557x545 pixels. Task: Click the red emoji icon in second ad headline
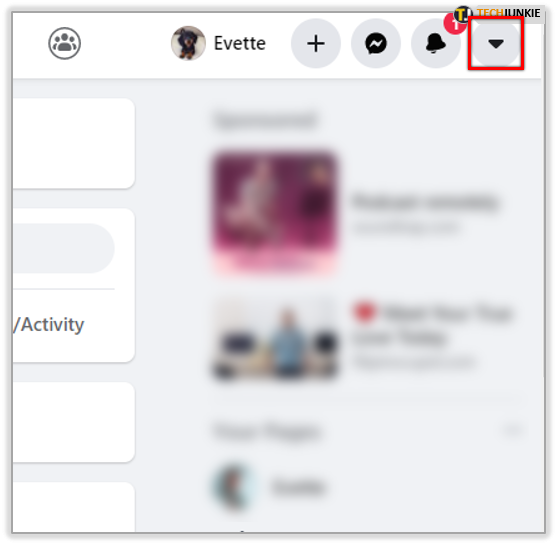(364, 312)
